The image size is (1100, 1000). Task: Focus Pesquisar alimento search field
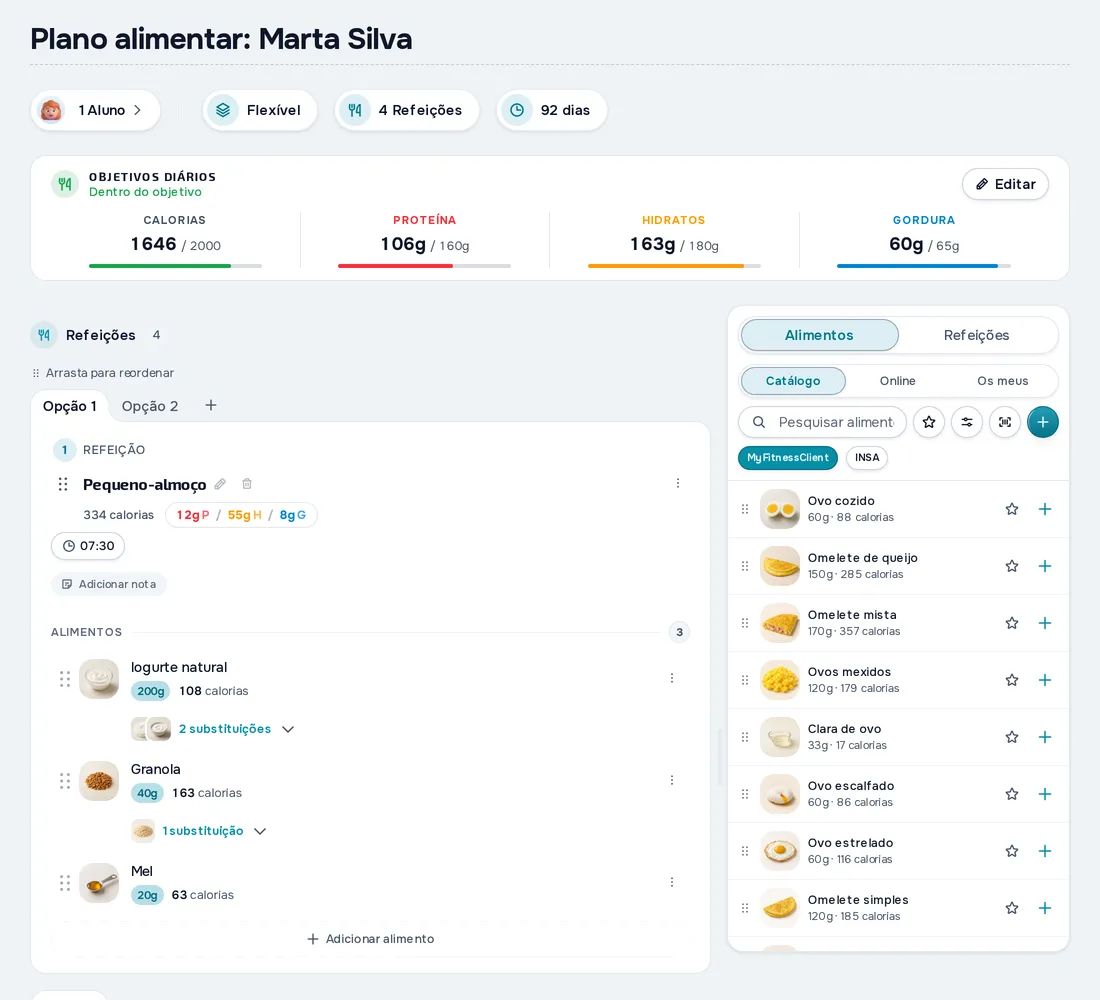pyautogui.click(x=822, y=422)
